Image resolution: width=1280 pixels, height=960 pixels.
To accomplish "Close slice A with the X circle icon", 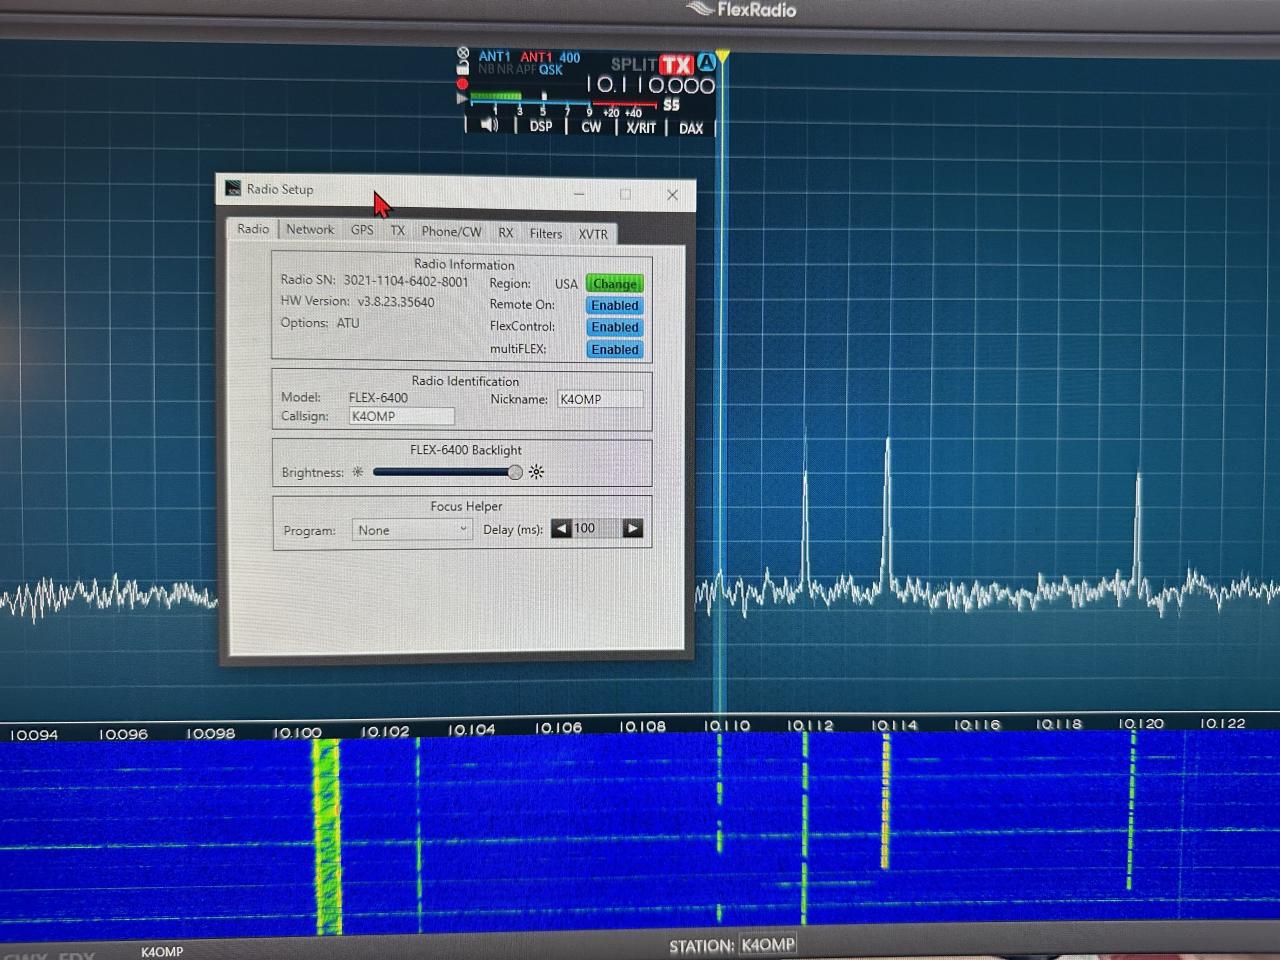I will (x=463, y=53).
